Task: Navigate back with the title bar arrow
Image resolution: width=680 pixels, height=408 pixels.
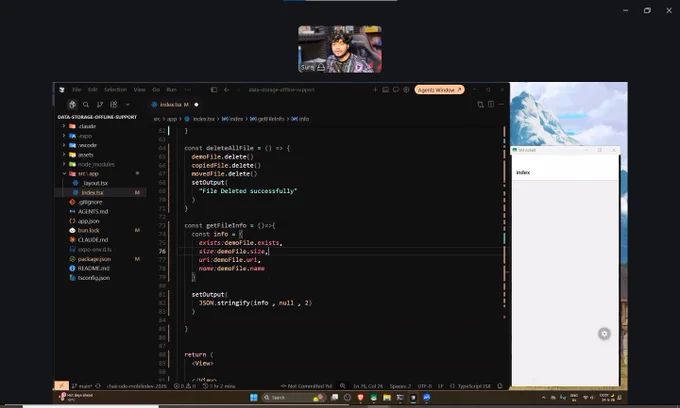Action: click(226, 90)
